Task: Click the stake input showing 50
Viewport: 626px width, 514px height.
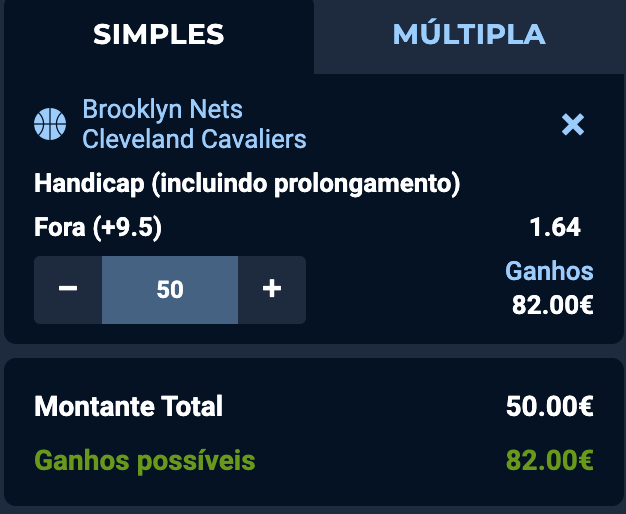Action: click(170, 290)
